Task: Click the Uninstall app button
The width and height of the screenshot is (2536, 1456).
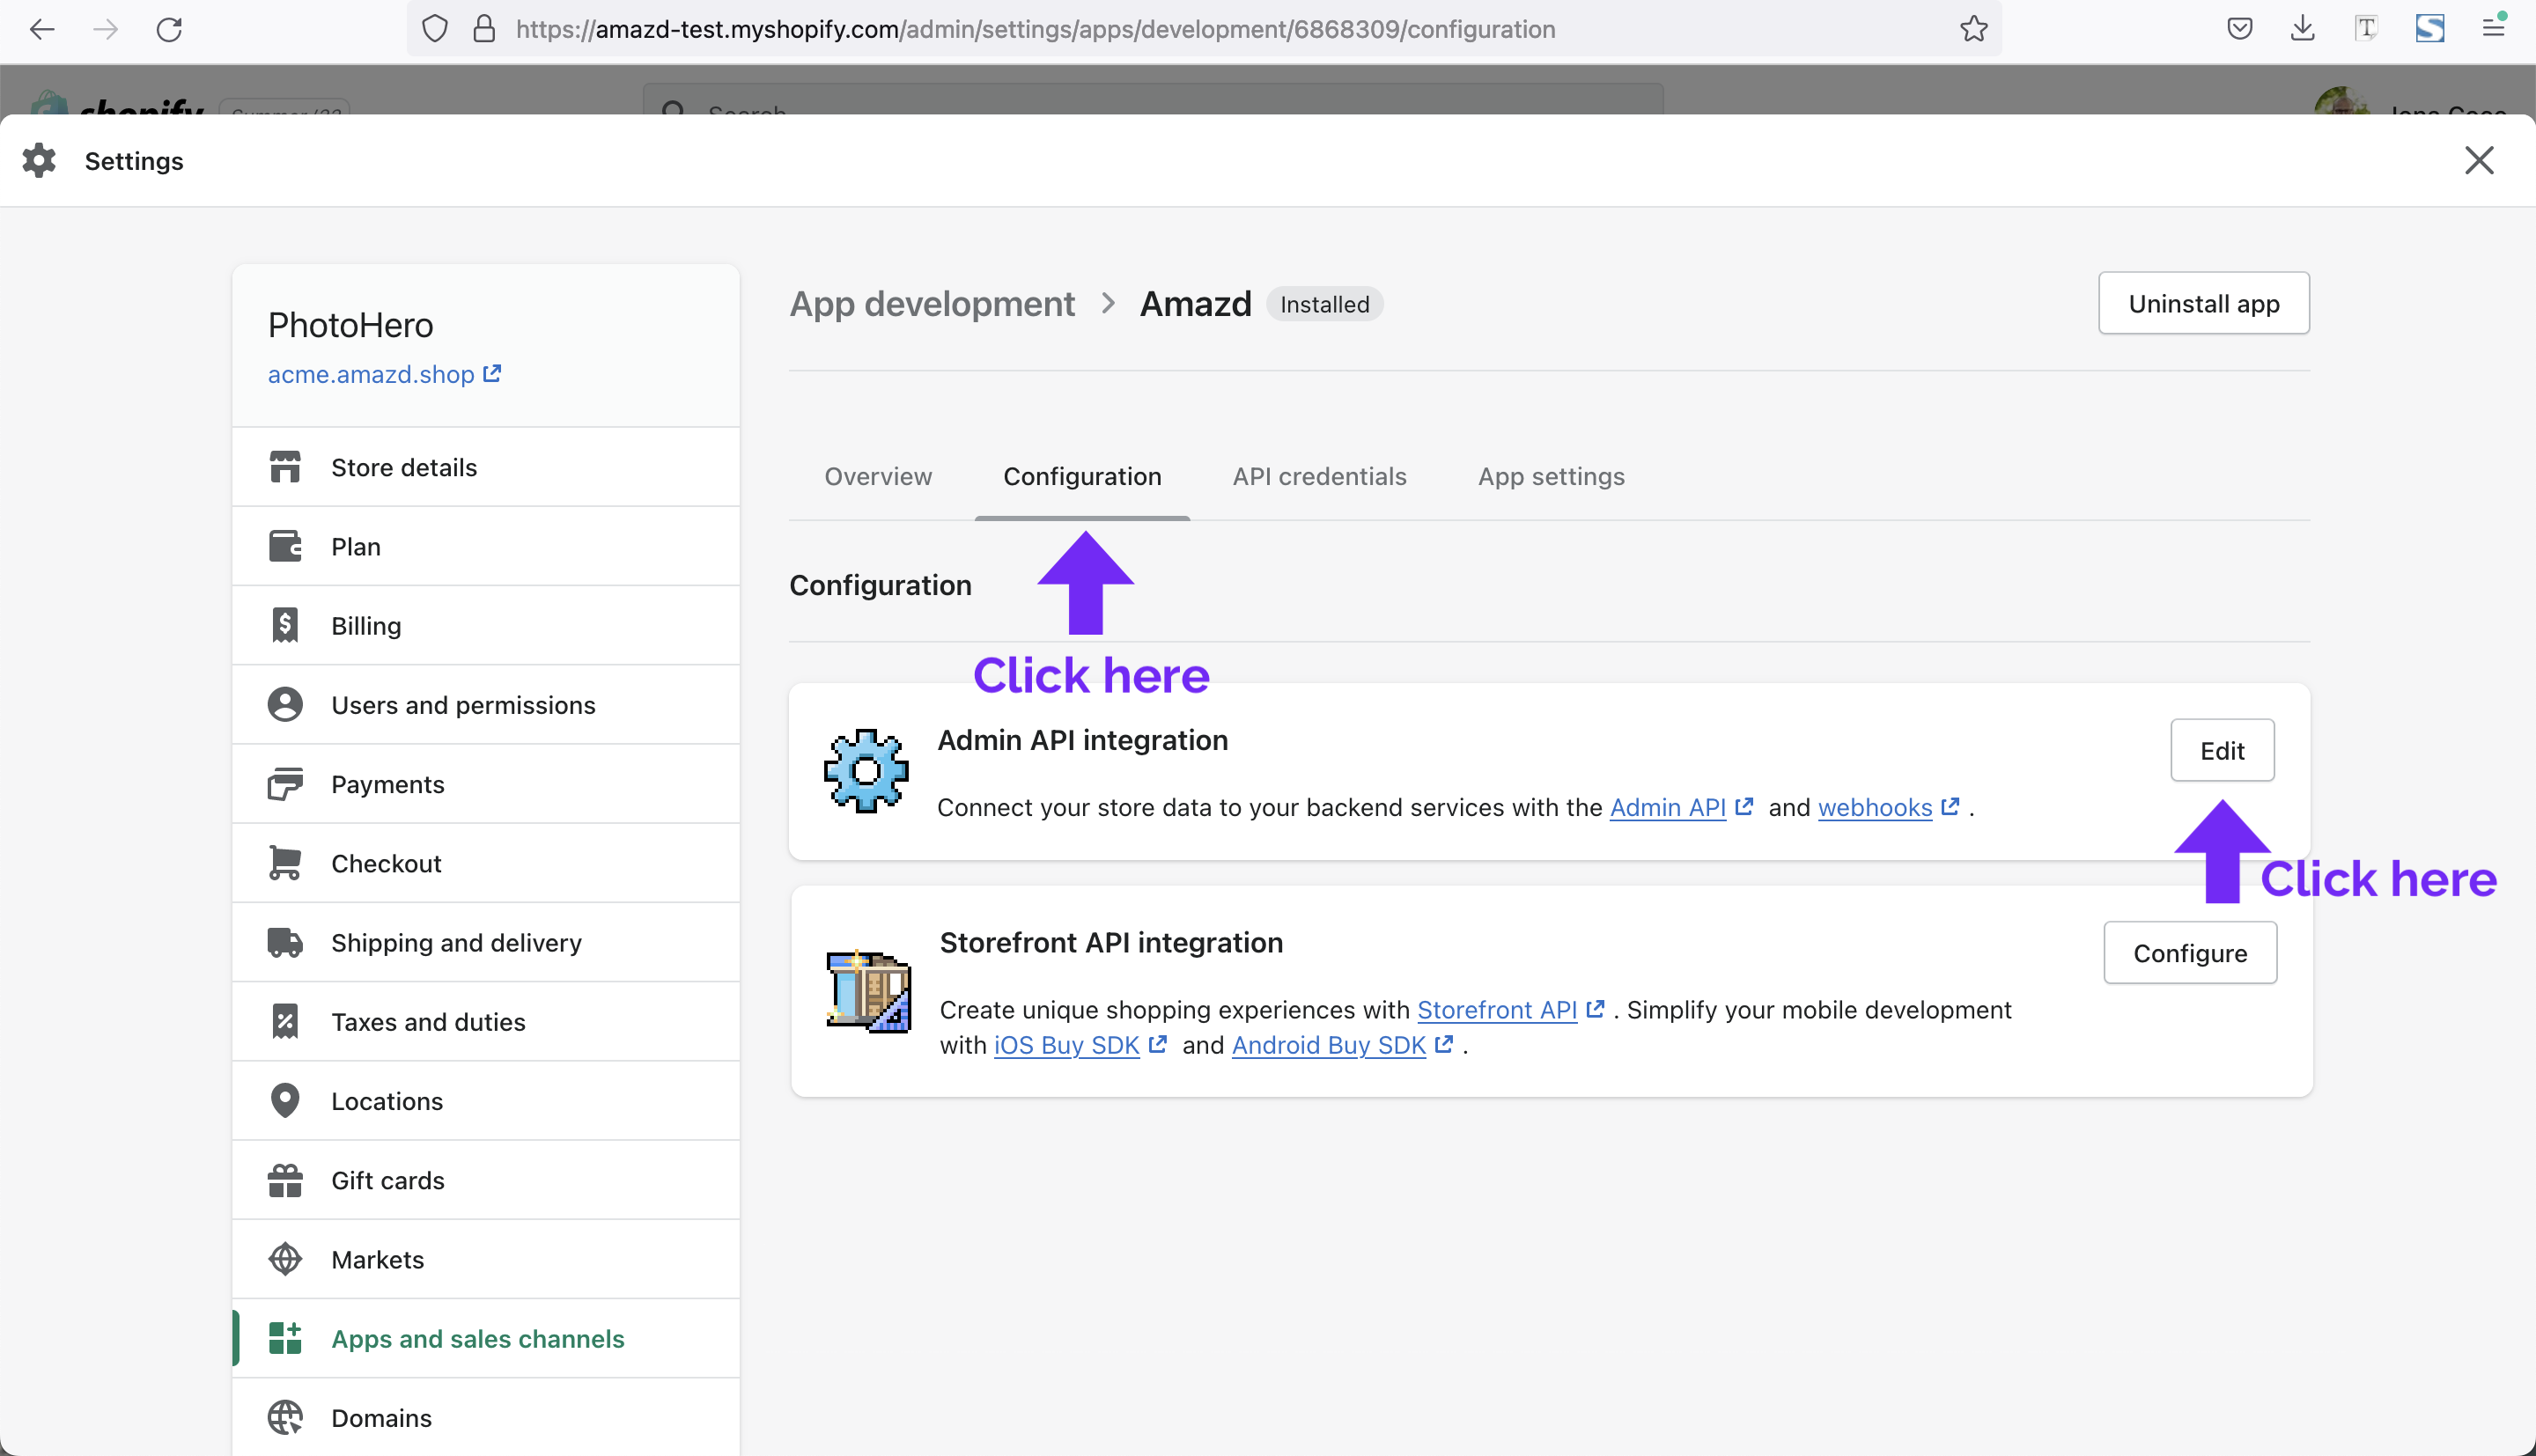Action: click(2203, 303)
